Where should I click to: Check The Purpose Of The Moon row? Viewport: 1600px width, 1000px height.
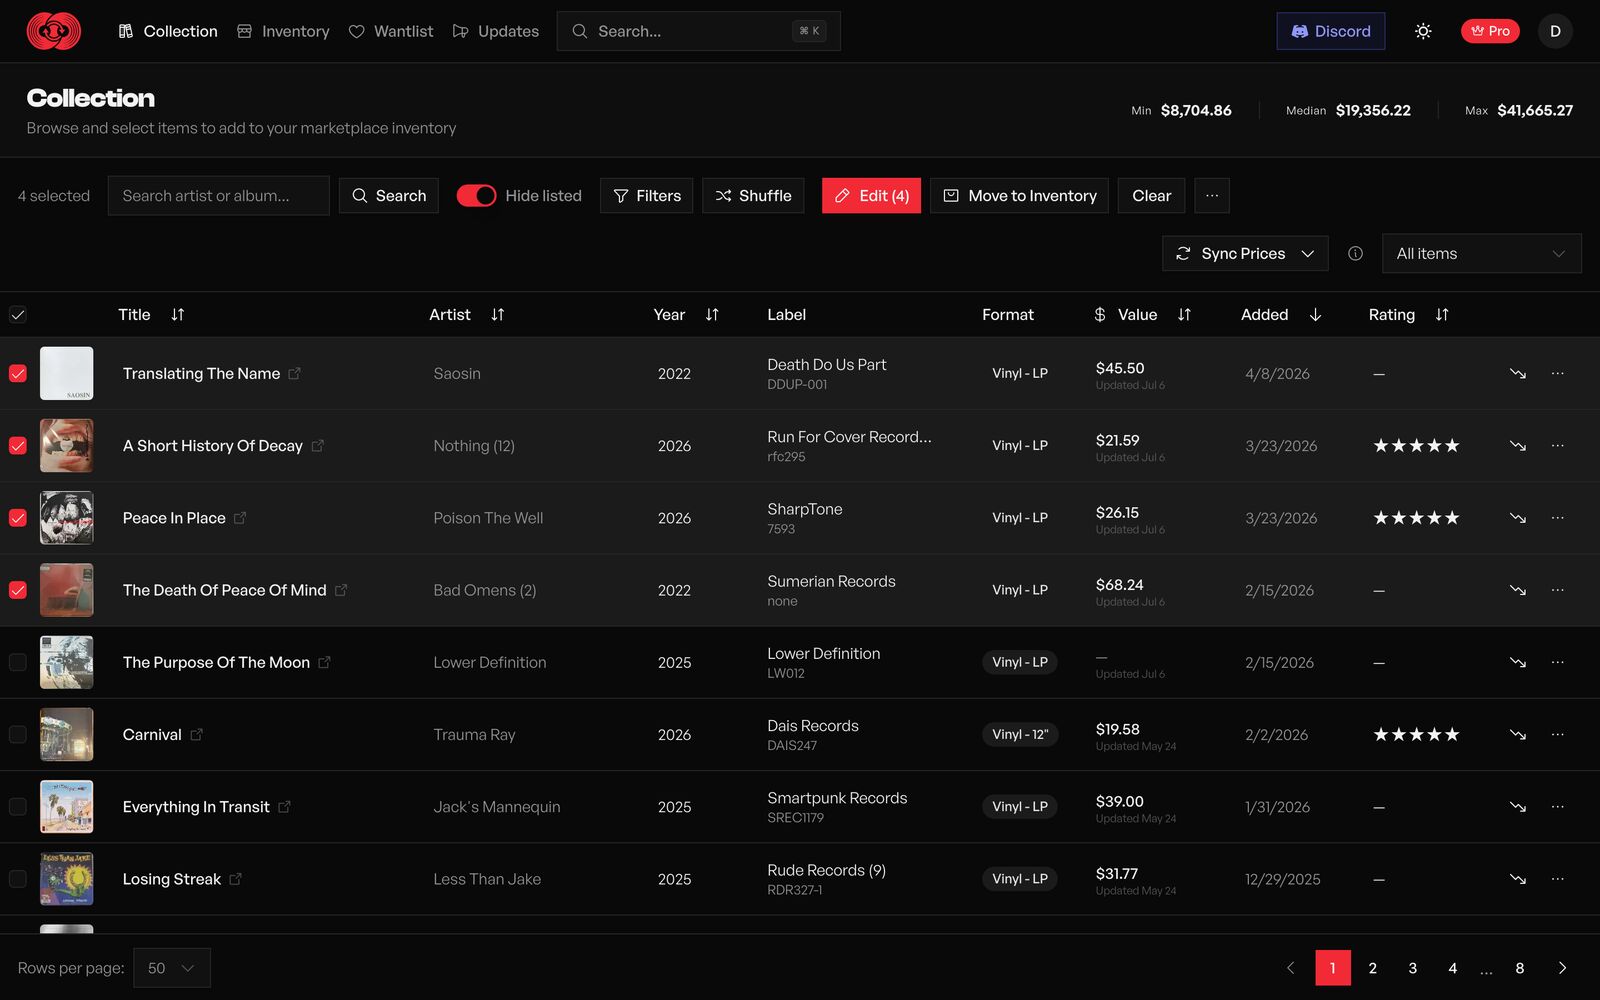[18, 662]
